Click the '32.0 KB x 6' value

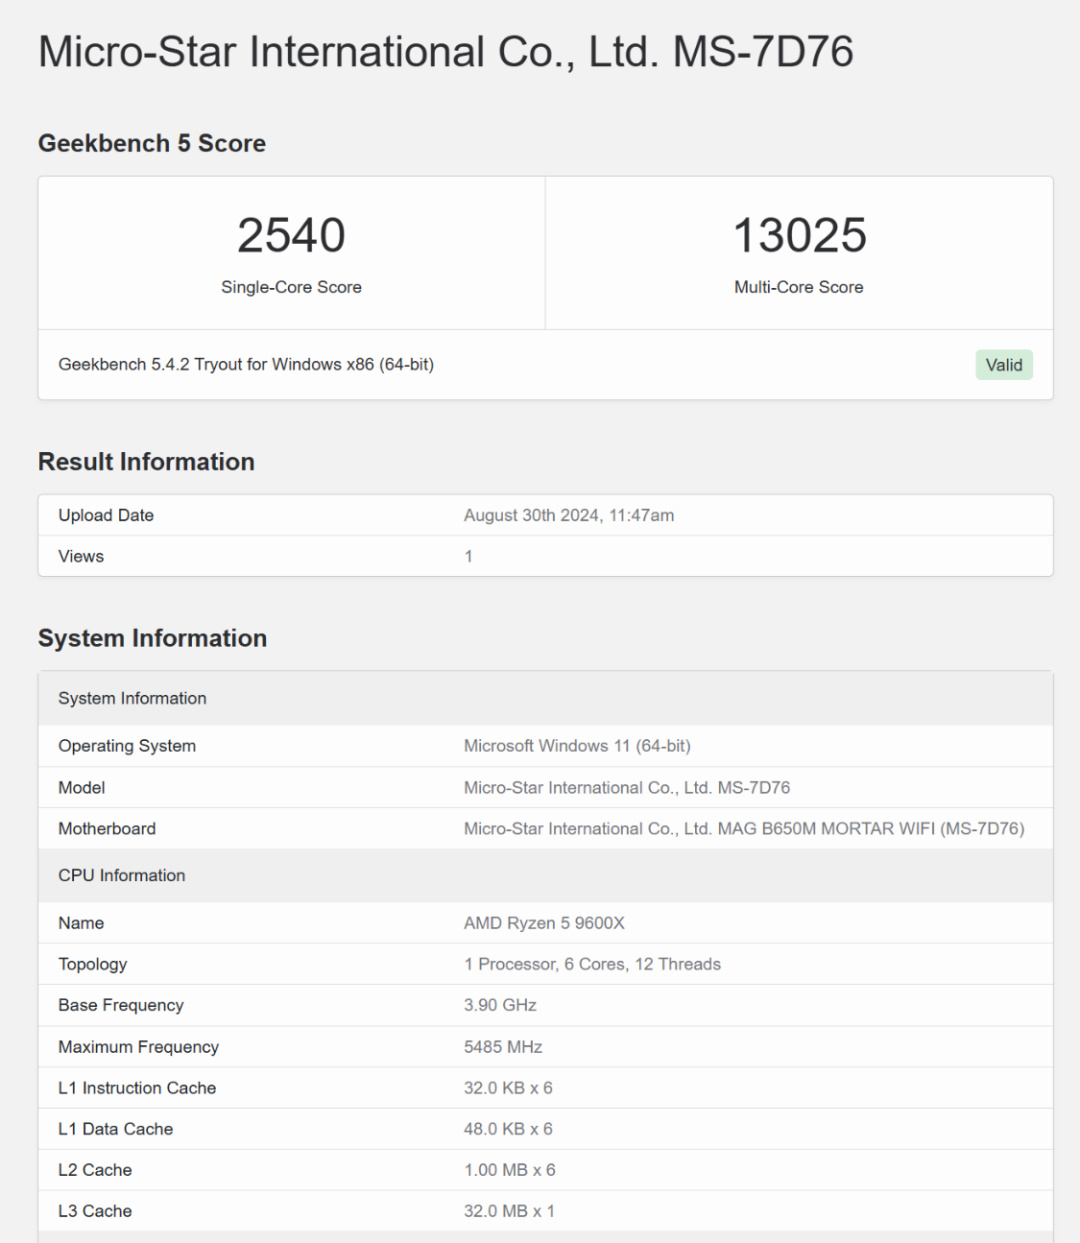click(508, 1088)
